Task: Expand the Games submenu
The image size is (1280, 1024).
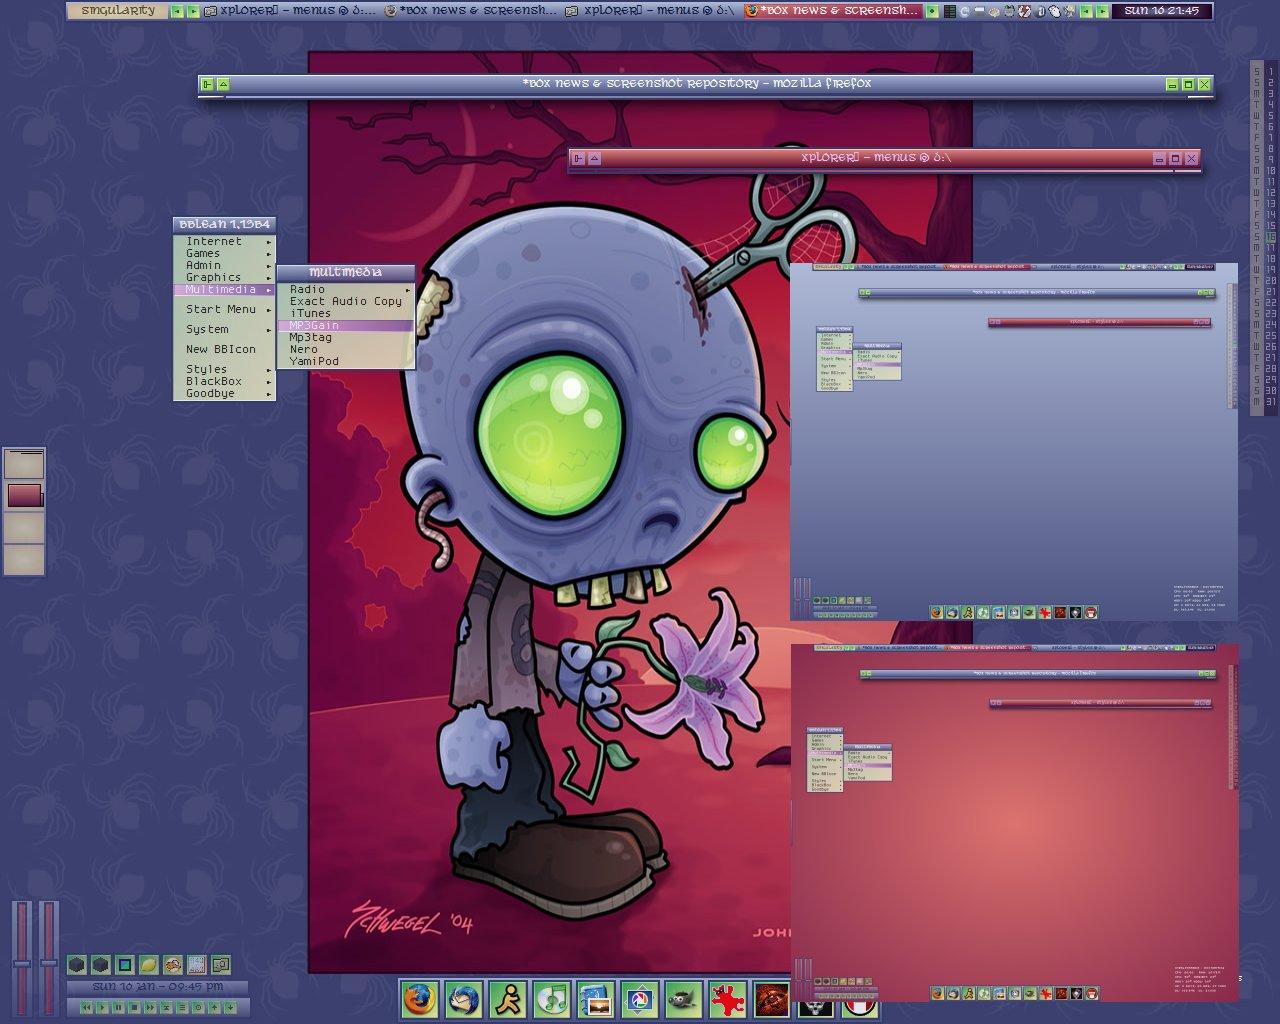Action: click(x=224, y=253)
